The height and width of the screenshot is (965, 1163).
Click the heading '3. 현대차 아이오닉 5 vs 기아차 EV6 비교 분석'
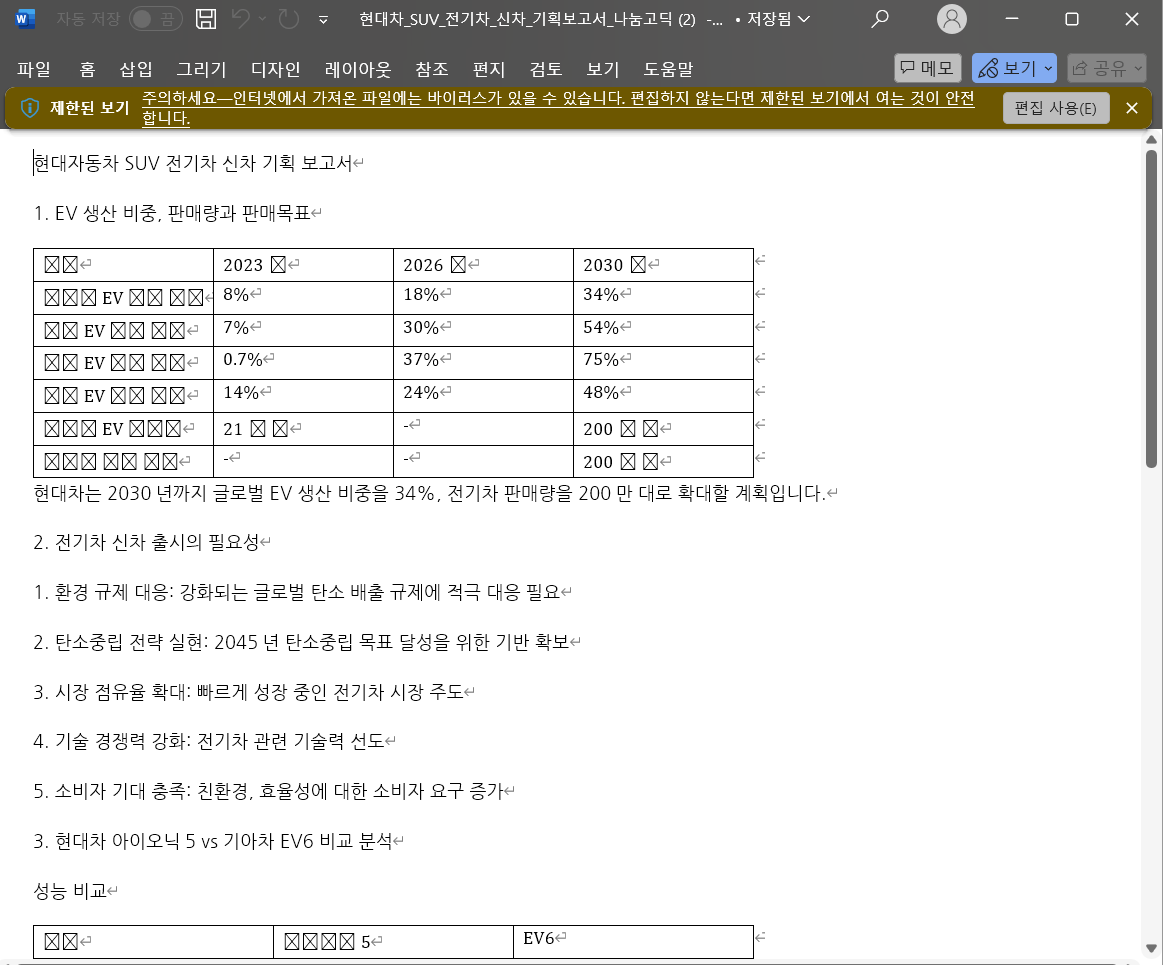tap(213, 841)
